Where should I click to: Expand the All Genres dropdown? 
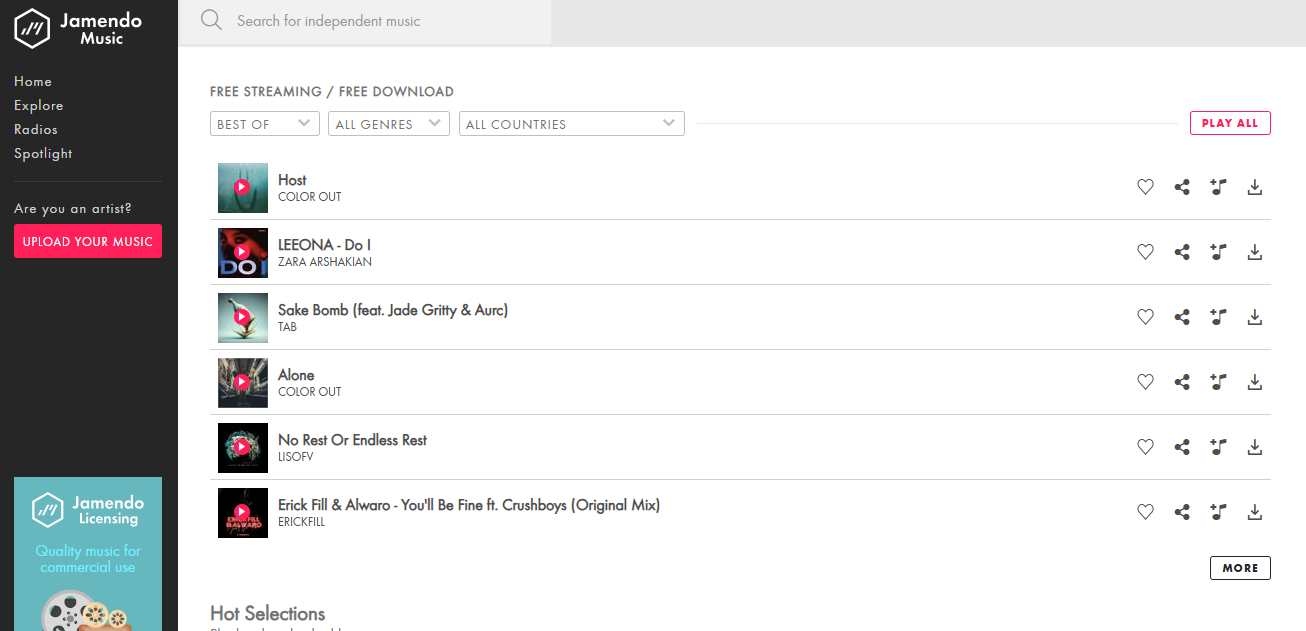click(387, 124)
